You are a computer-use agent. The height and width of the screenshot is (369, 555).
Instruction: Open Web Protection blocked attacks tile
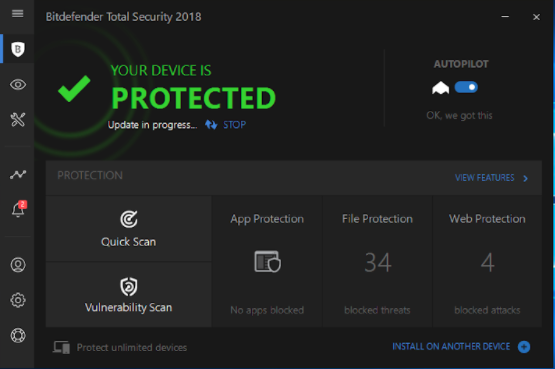click(x=487, y=261)
